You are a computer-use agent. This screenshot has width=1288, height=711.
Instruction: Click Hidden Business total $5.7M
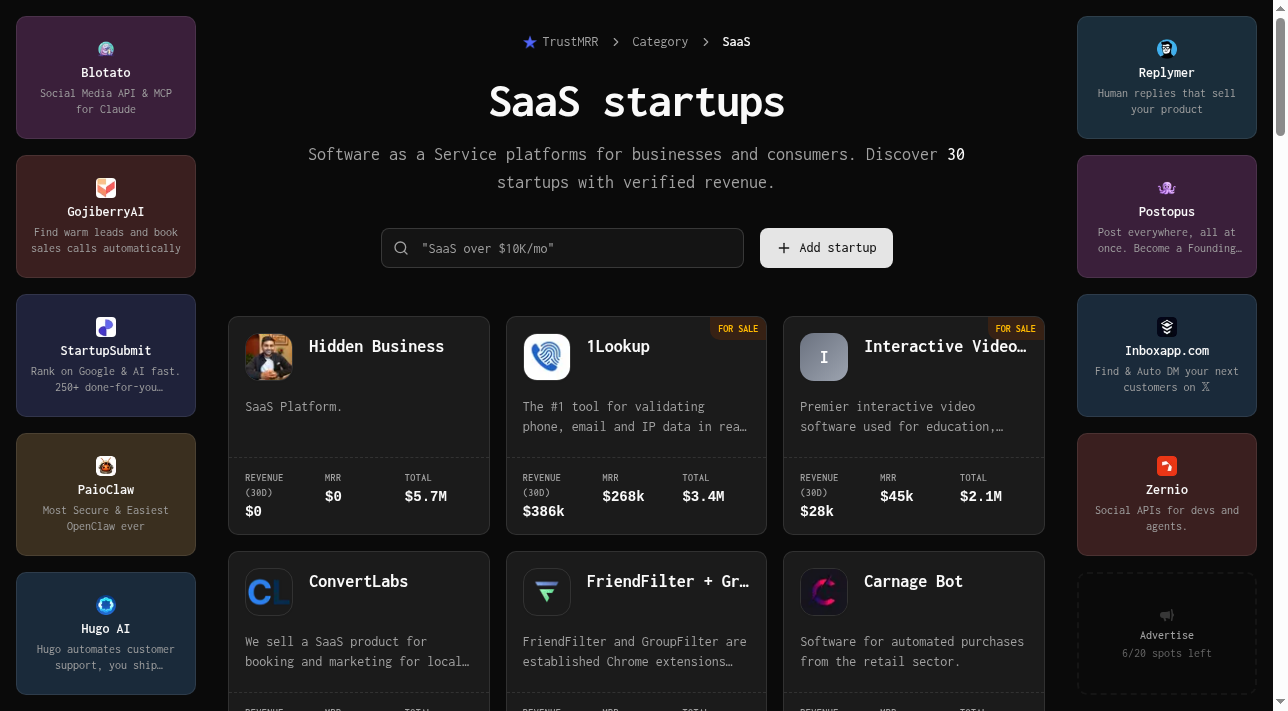(425, 496)
